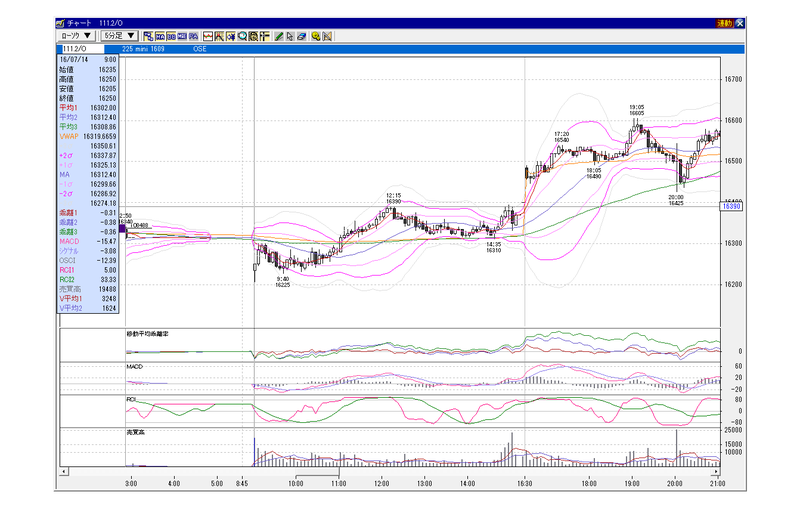The image size is (800, 507).
Task: Click the last toolbar icon on right
Action: tap(326, 35)
